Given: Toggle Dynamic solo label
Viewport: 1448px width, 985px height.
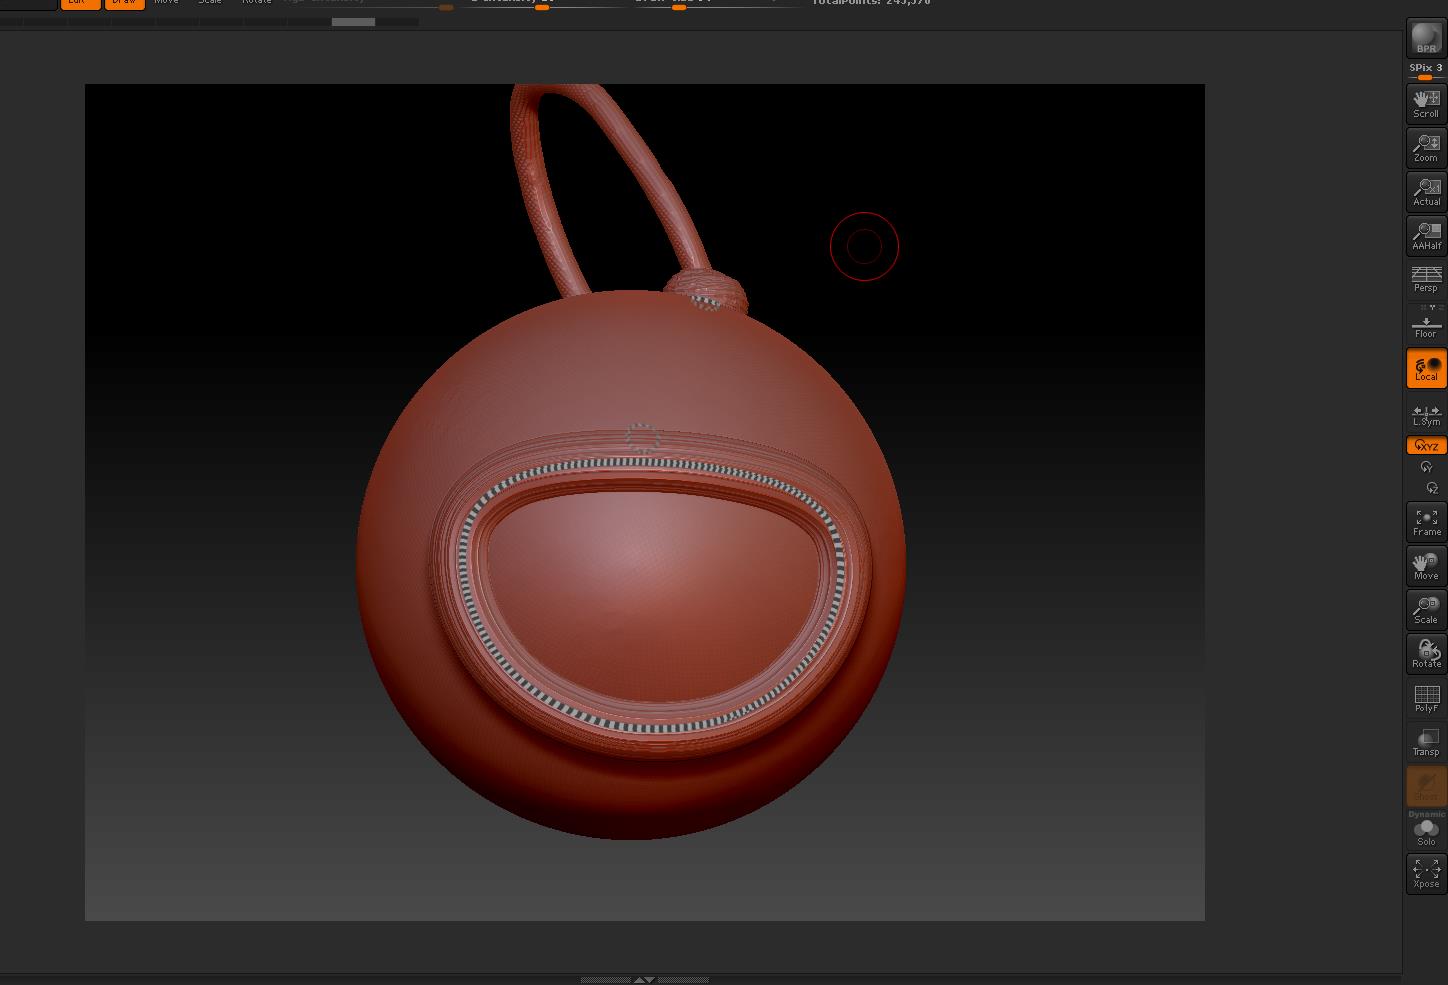Looking at the screenshot, I should [x=1426, y=814].
